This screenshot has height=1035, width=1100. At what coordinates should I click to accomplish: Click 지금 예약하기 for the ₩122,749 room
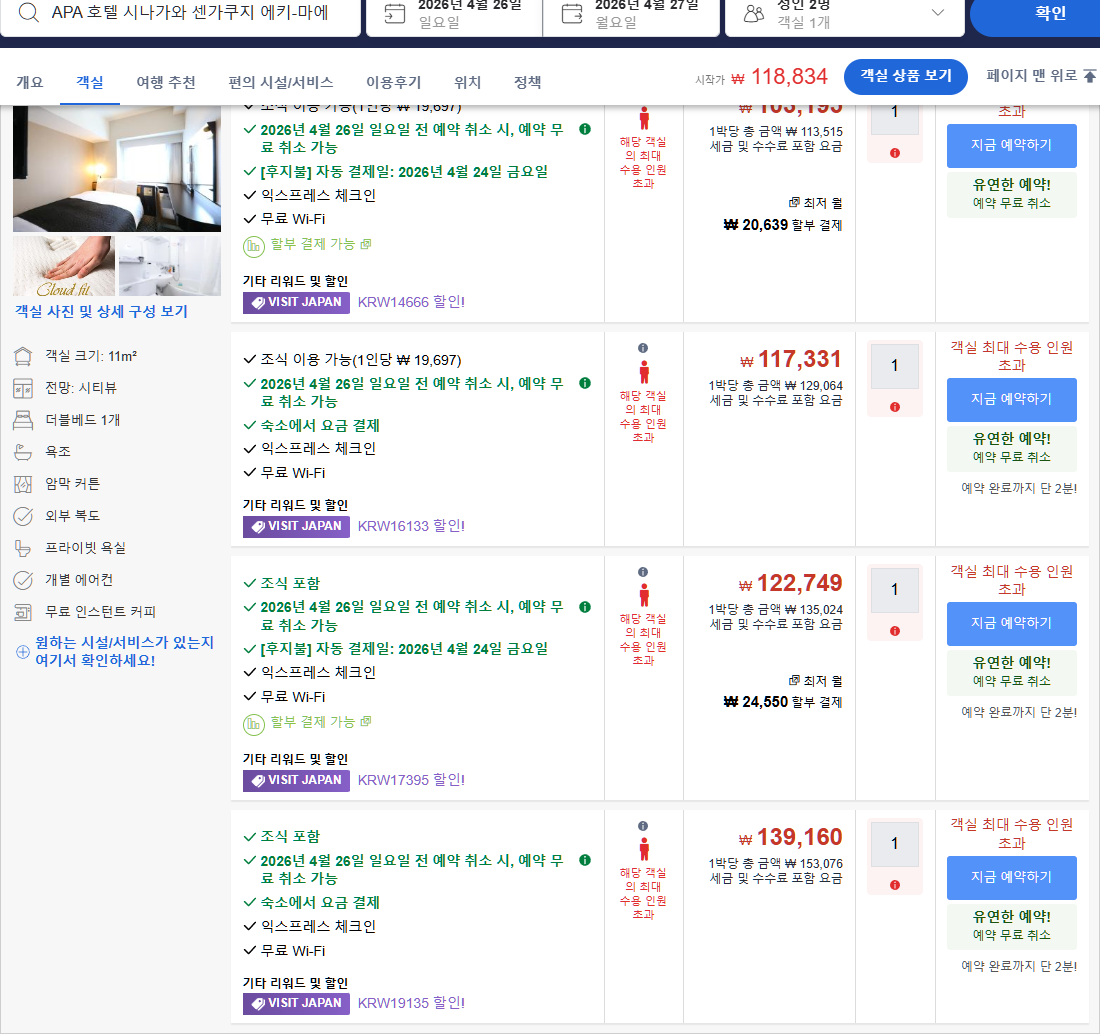(1011, 623)
